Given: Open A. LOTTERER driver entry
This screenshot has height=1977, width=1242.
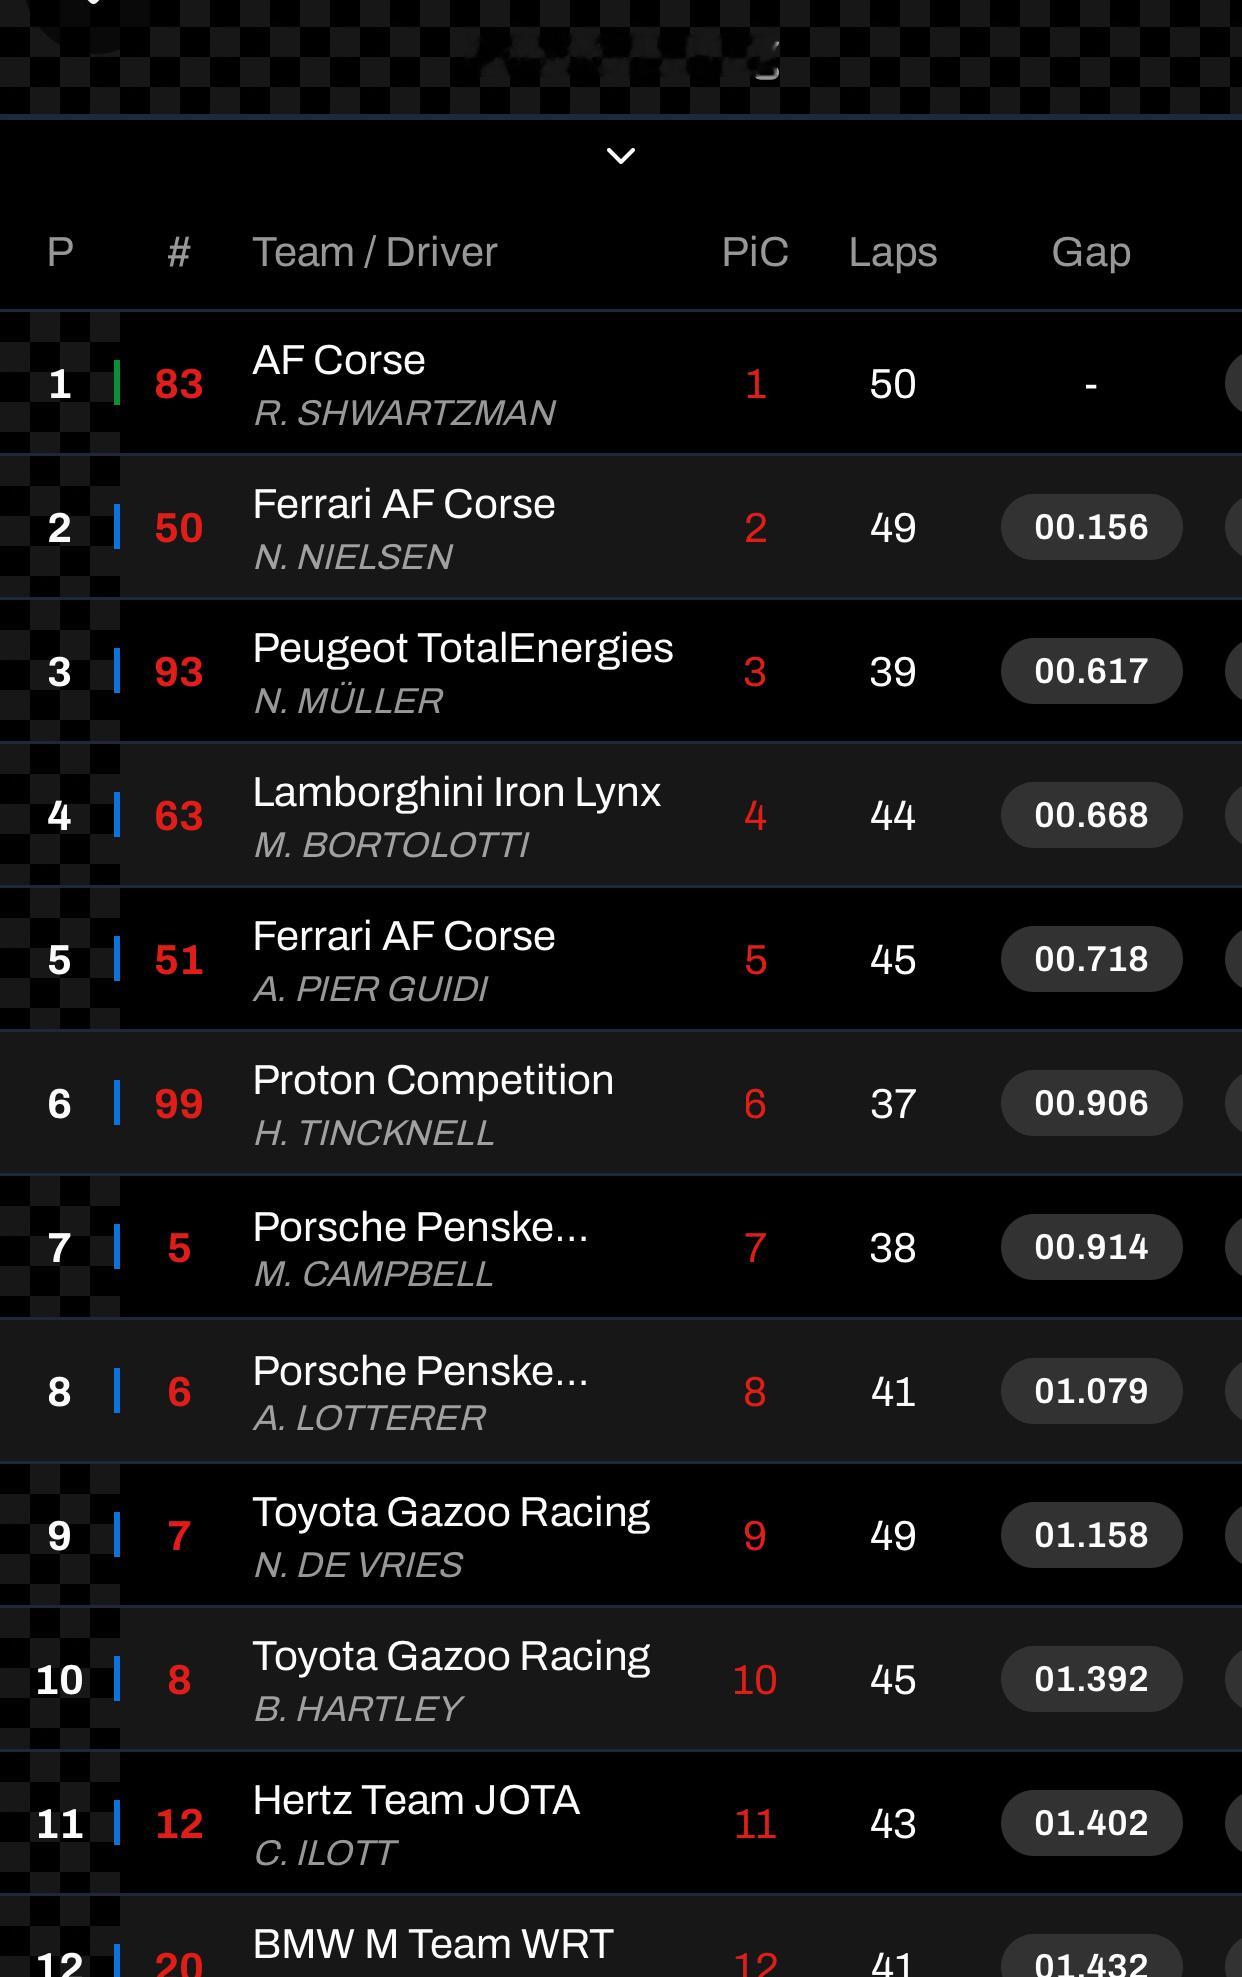Looking at the screenshot, I should click(x=370, y=1418).
